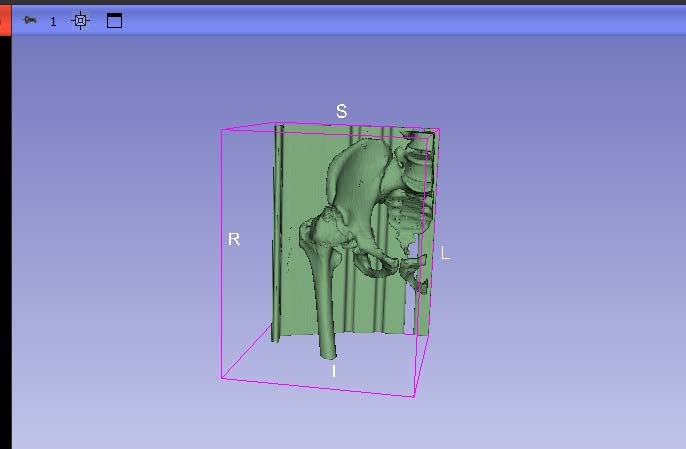Click the 'L' left orientation label
This screenshot has width=686, height=449.
pos(445,253)
